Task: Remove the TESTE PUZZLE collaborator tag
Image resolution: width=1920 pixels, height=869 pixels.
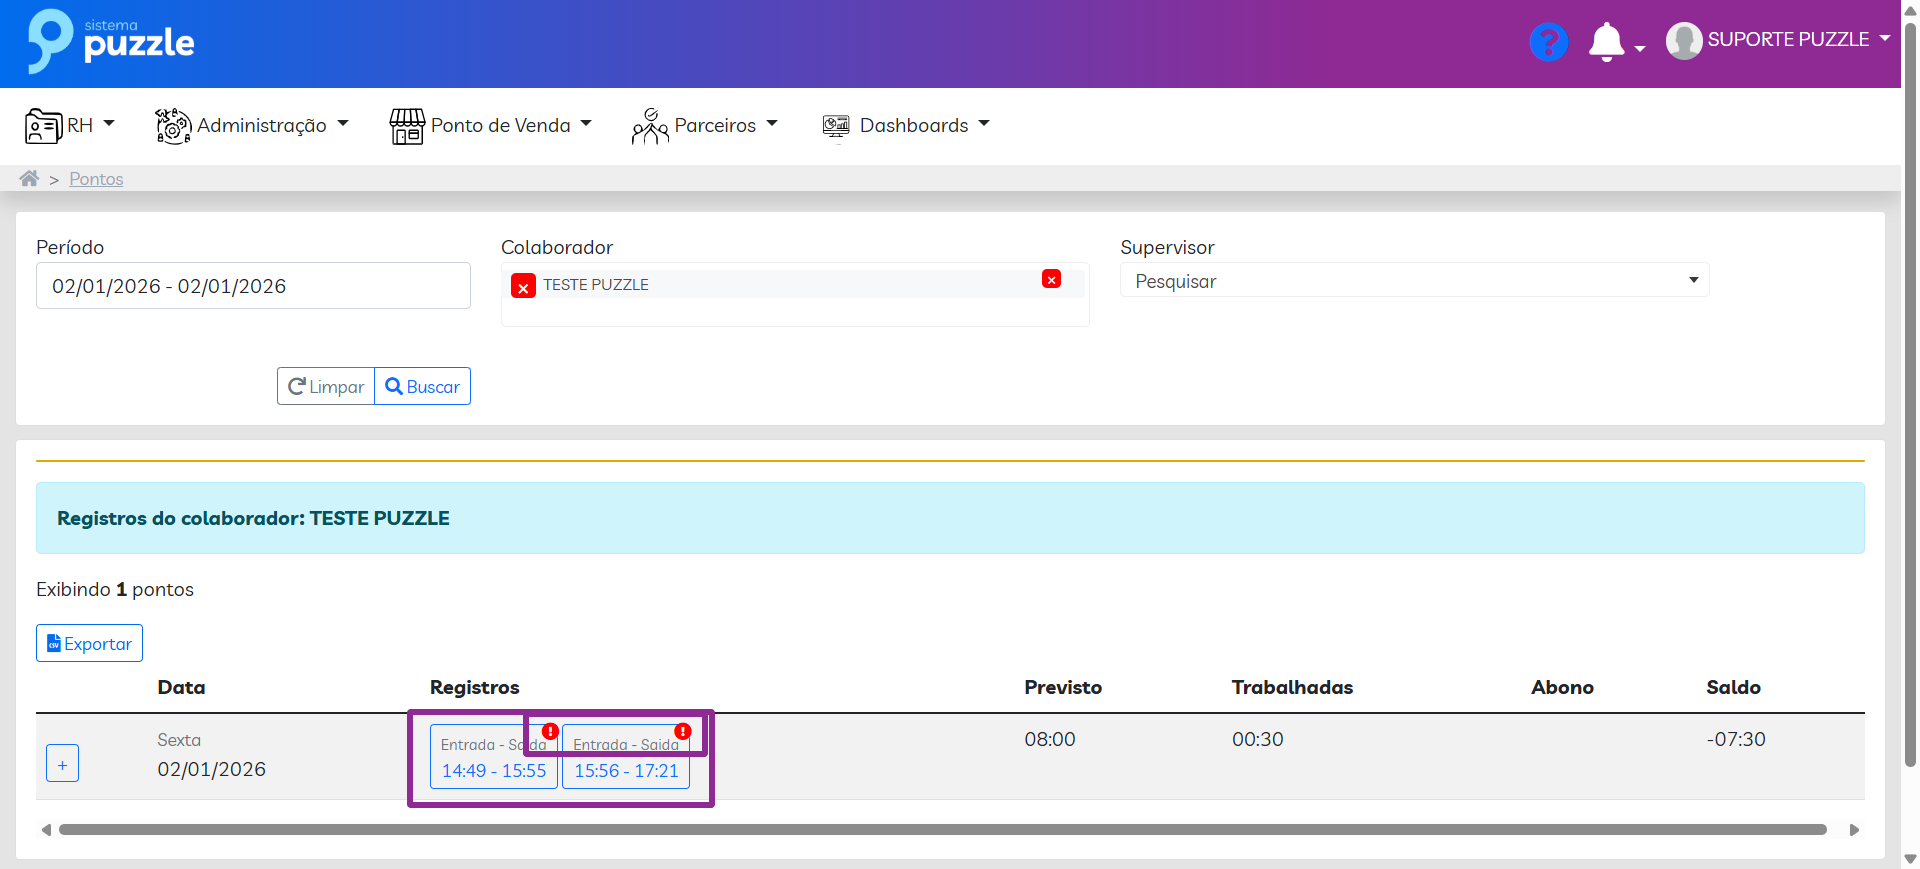Action: 523,287
